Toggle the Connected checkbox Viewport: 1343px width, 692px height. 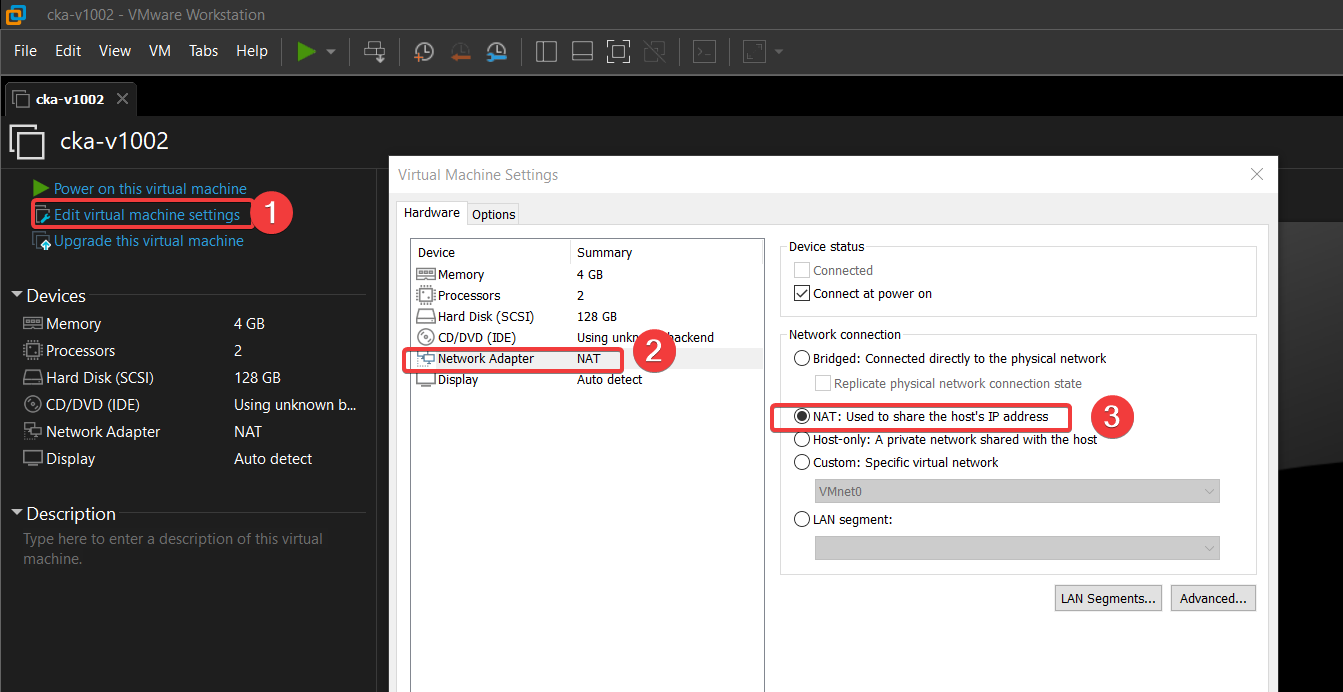(801, 271)
